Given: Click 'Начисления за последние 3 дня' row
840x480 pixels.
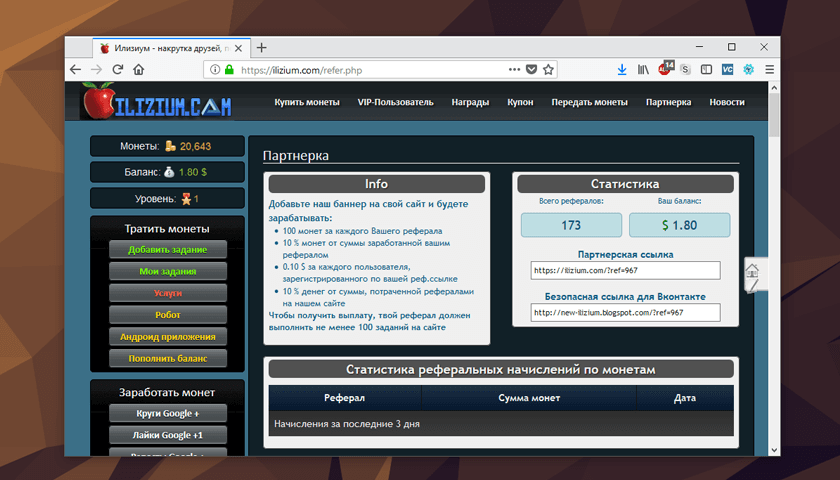Looking at the screenshot, I should pos(501,424).
